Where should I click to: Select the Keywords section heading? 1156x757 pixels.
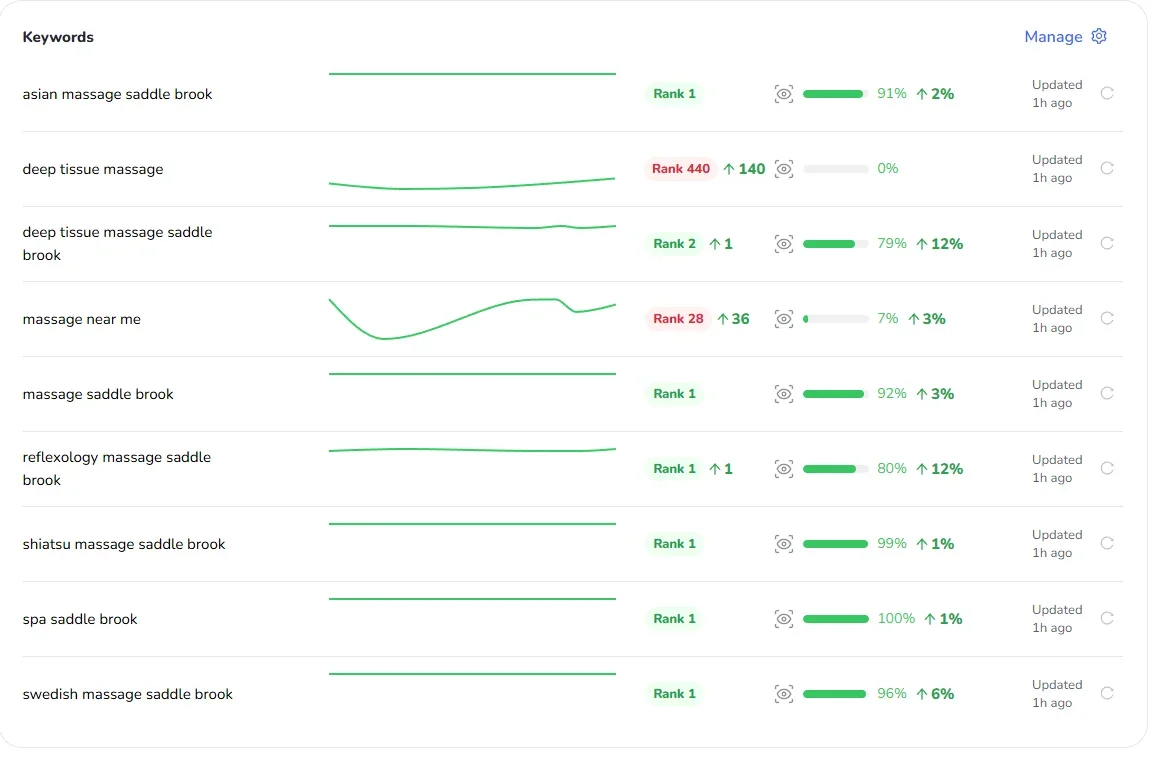pos(58,37)
